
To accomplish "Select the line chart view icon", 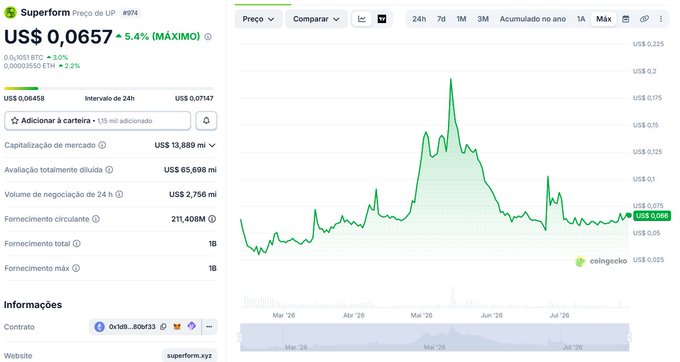I will (362, 19).
